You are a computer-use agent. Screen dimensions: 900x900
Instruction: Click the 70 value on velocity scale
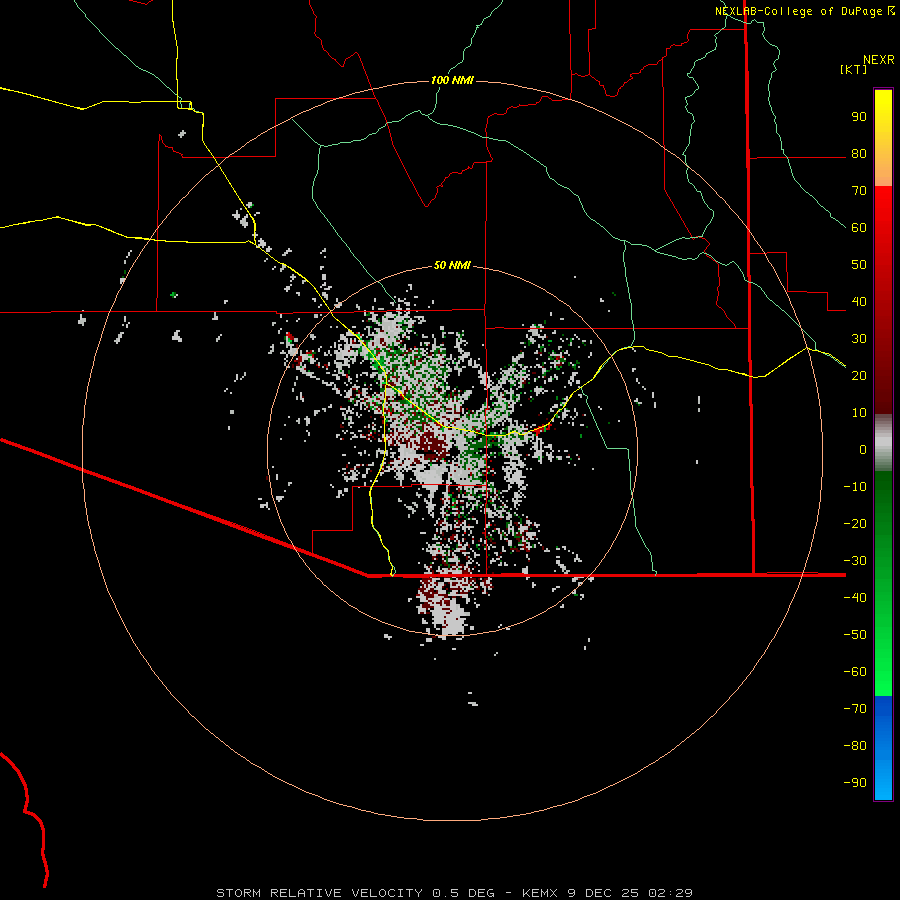[859, 191]
